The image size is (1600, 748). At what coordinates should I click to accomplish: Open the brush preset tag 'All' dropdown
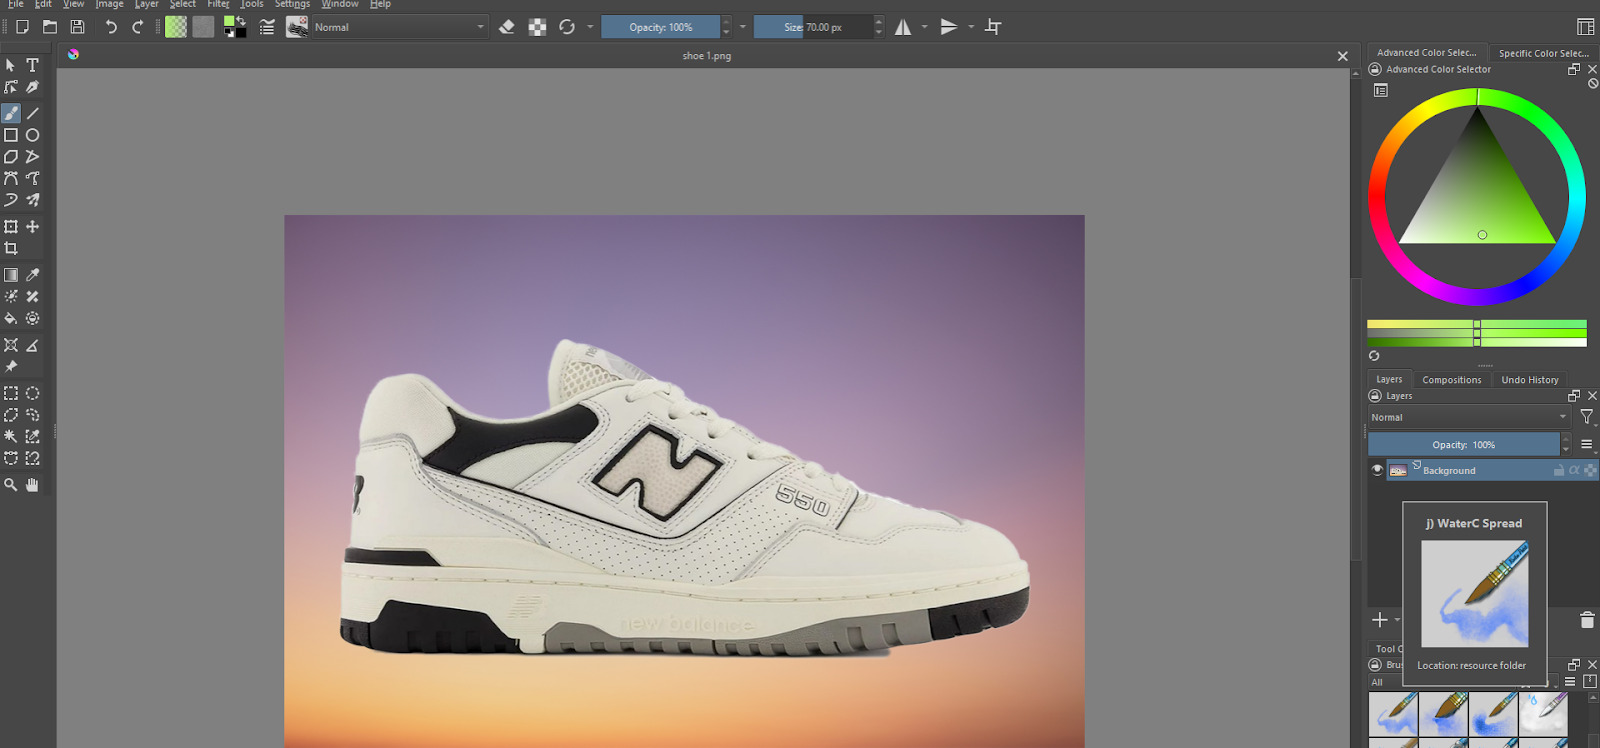(x=1386, y=682)
